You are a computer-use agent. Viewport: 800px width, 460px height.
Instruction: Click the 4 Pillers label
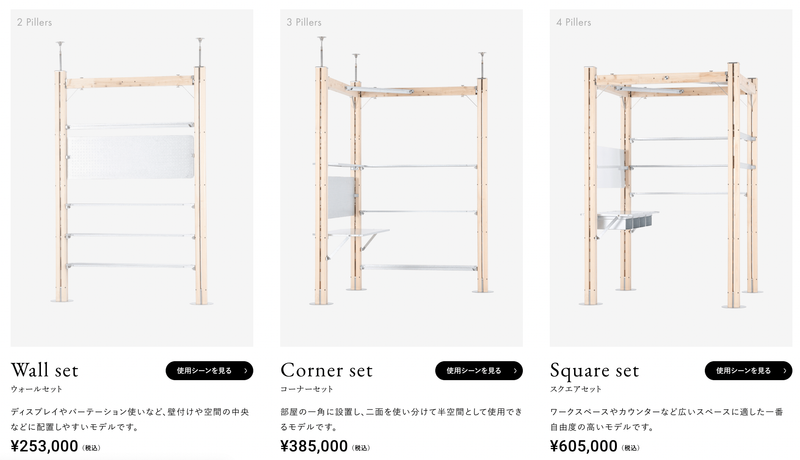[573, 22]
